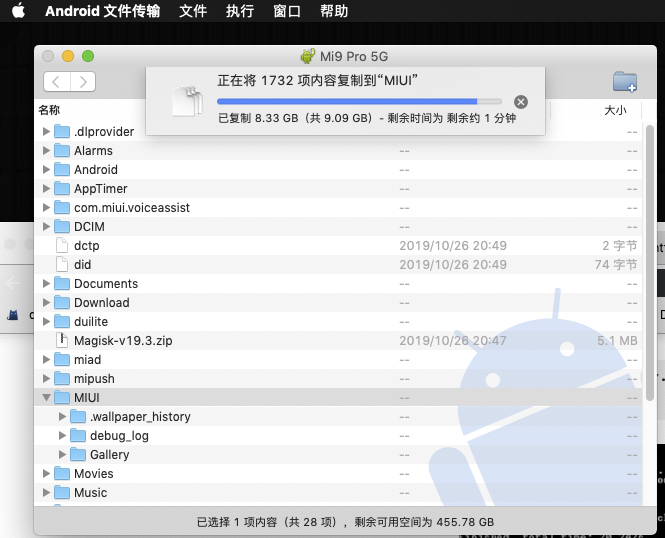The height and width of the screenshot is (538, 665).
Task: Select the Magisk-v19.3.zip file name
Action: point(123,340)
